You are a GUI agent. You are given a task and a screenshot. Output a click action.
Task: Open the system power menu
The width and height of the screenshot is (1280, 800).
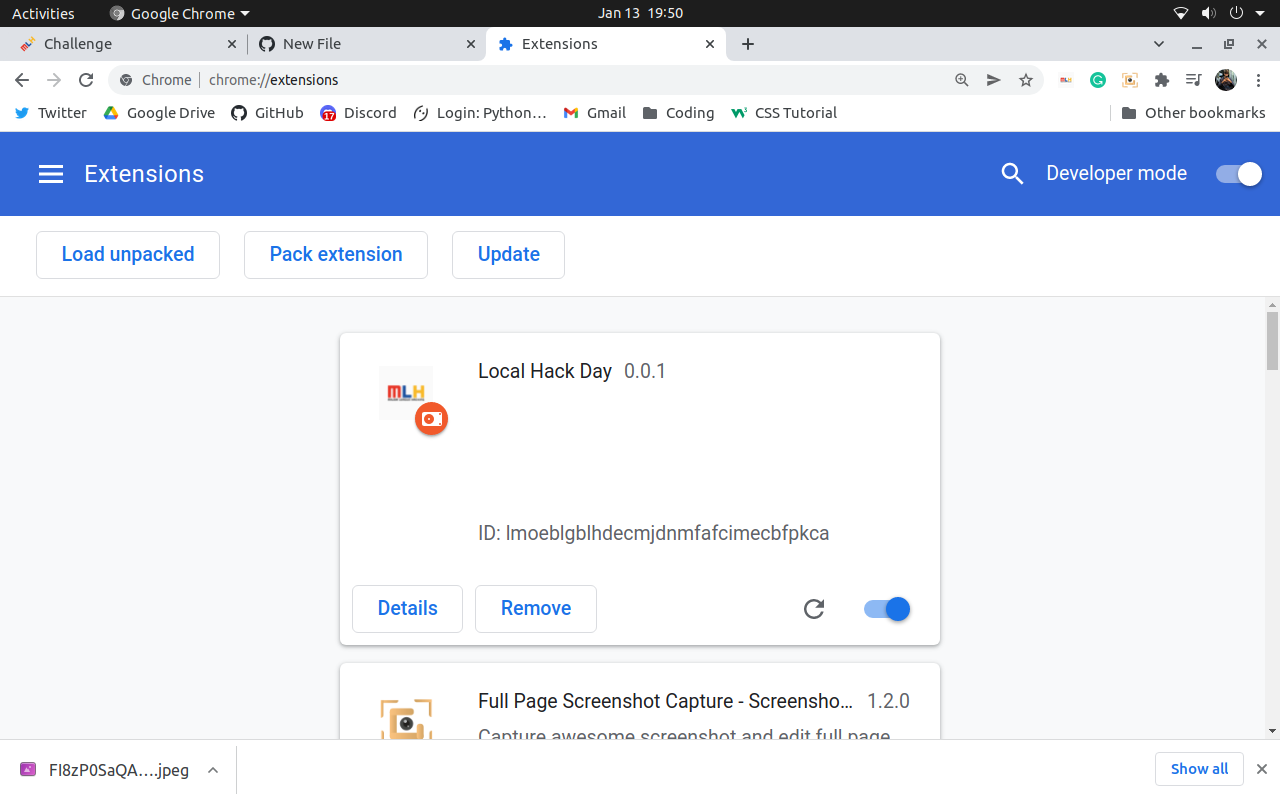(x=1244, y=14)
